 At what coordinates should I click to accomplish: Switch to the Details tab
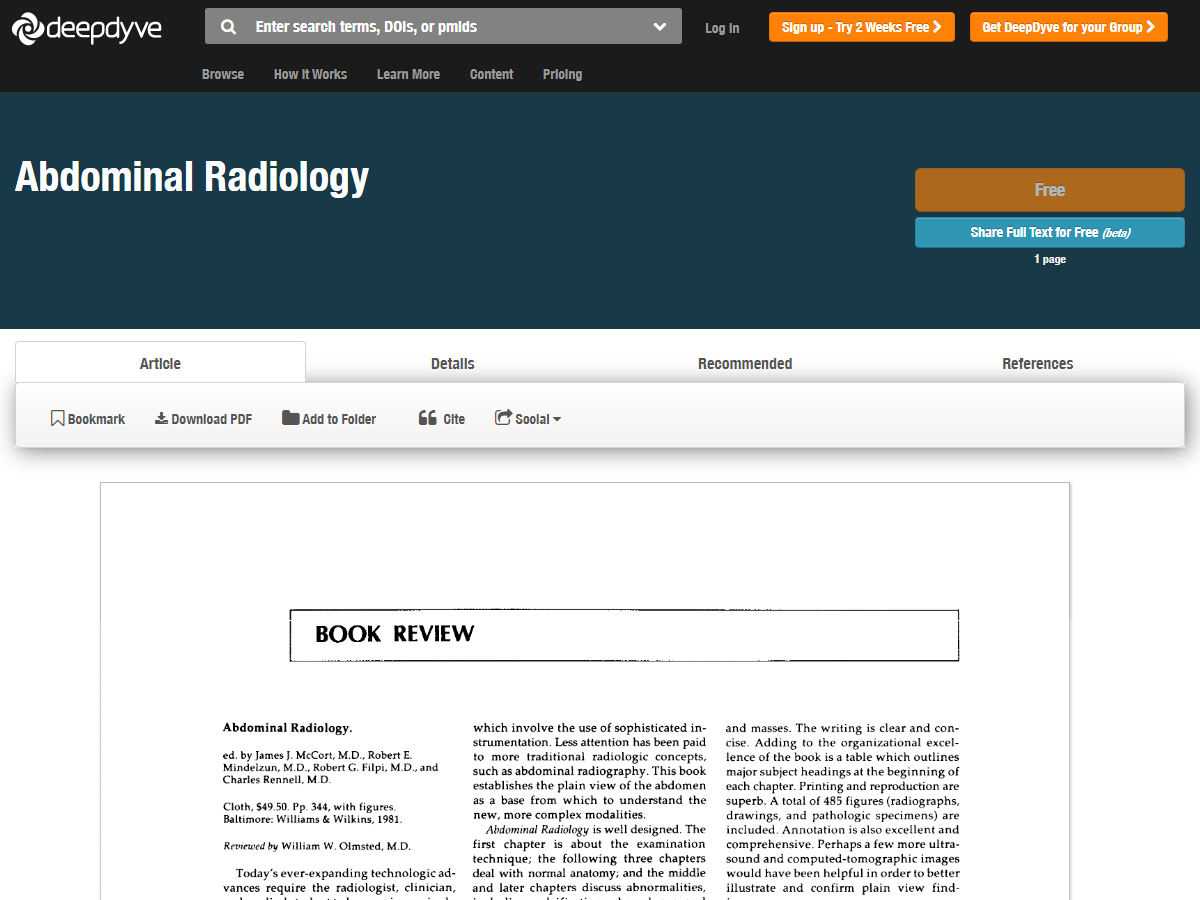point(452,364)
